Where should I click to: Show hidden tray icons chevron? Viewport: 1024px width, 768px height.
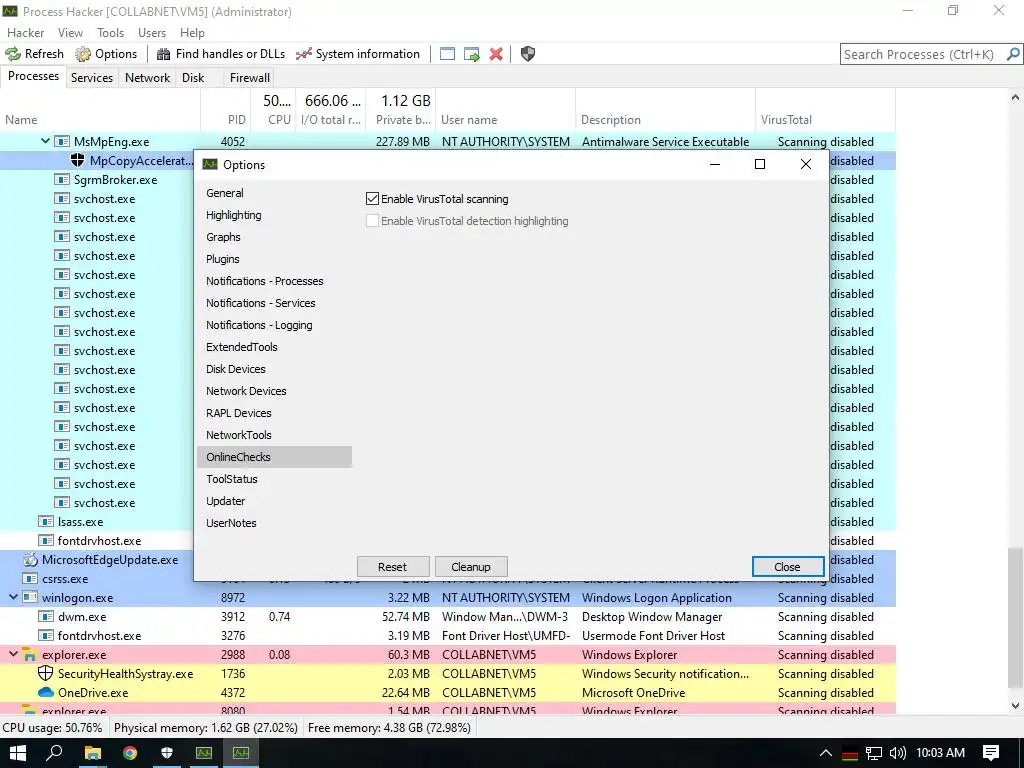point(826,753)
